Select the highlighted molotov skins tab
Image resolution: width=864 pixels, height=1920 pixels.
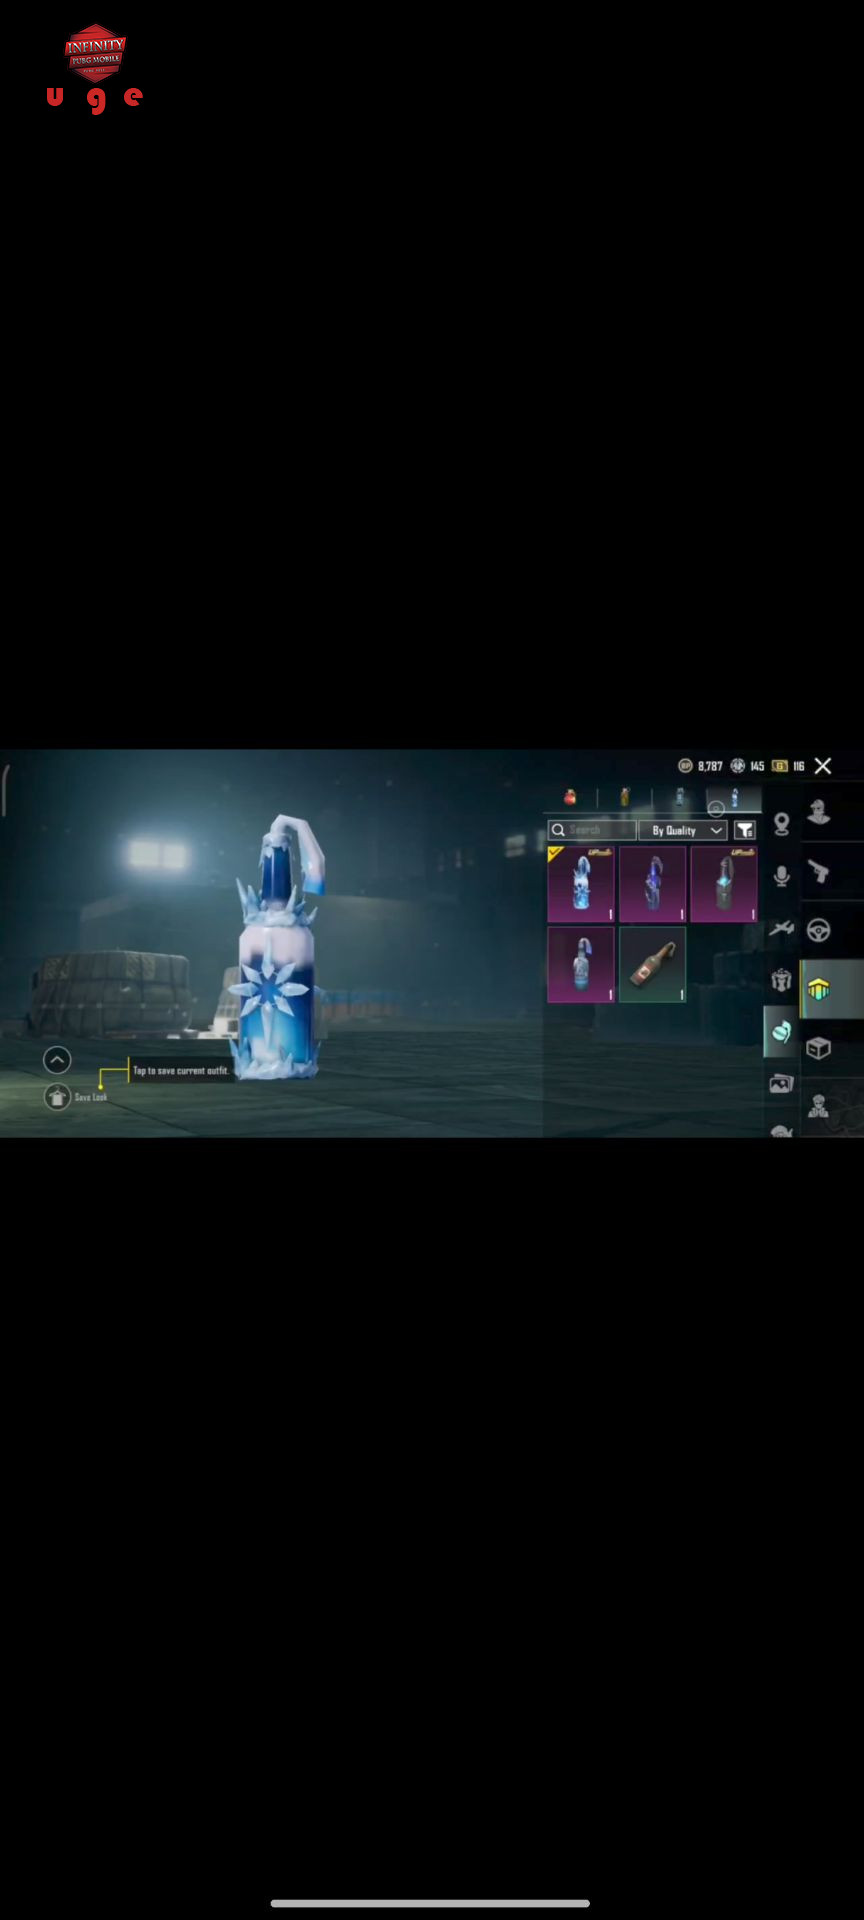coord(735,797)
